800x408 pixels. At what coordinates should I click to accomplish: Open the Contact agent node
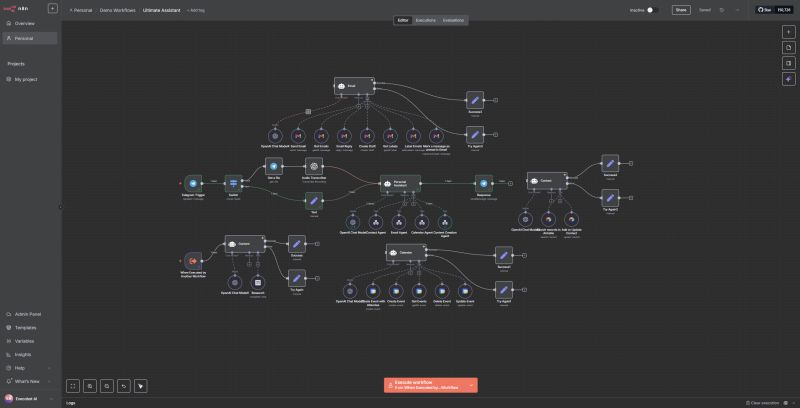[547, 181]
